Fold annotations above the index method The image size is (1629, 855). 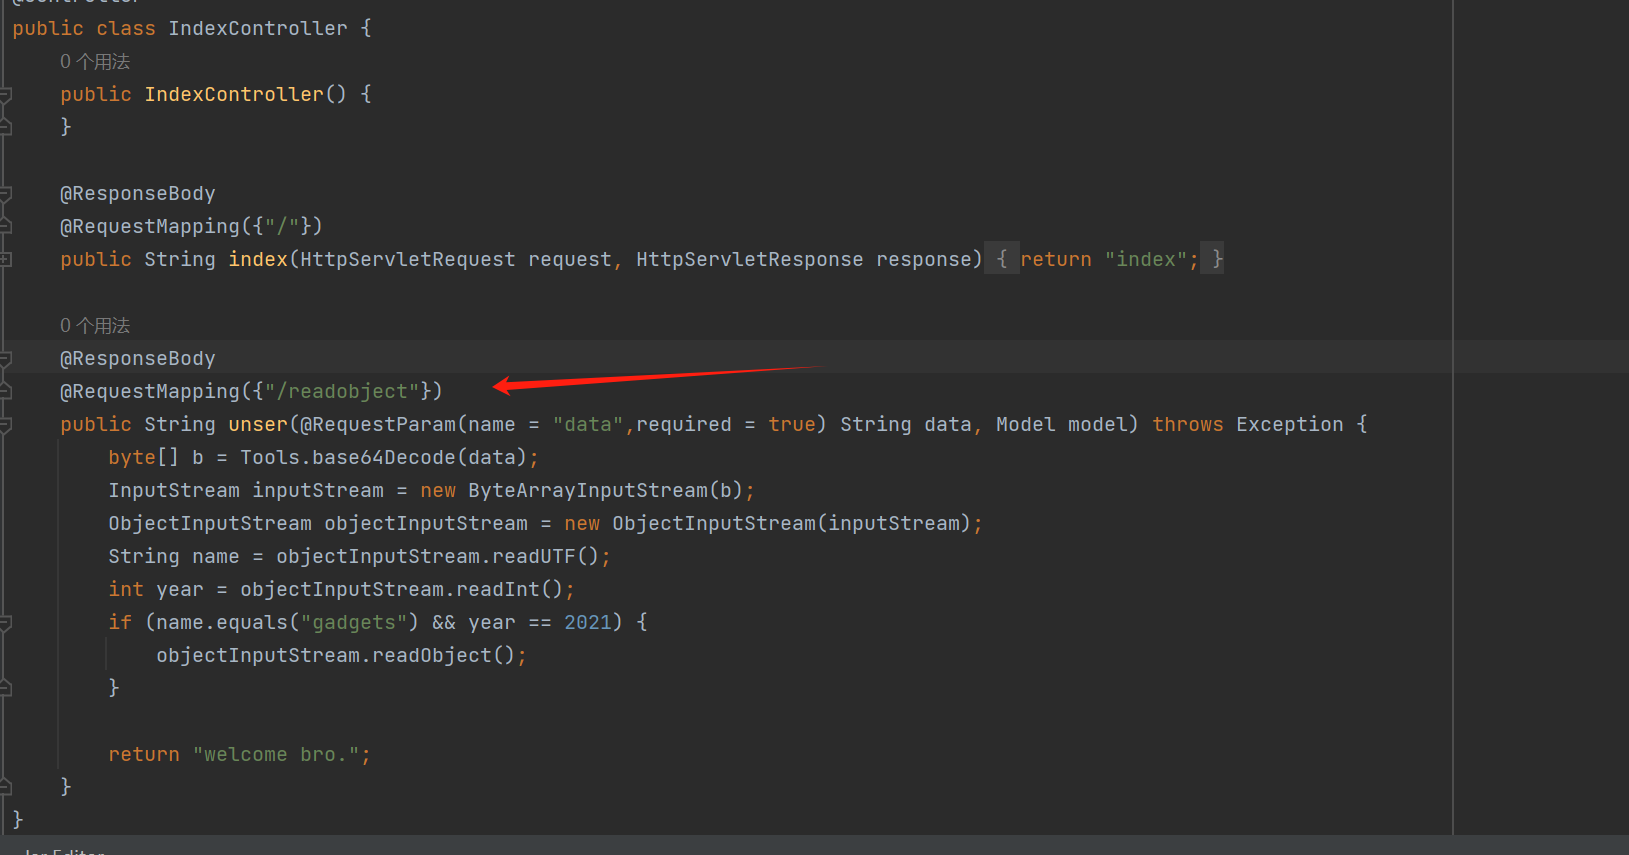click(x=5, y=193)
